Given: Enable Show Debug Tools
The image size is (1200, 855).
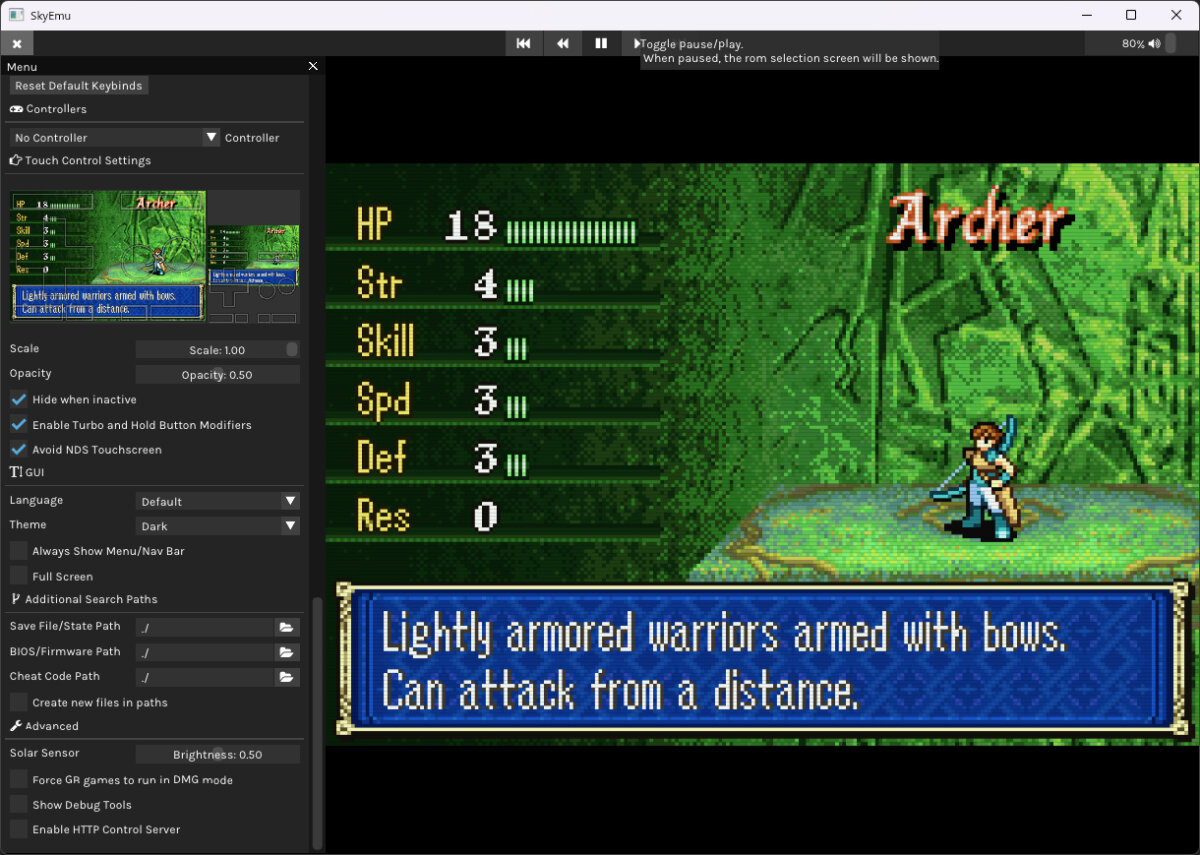Looking at the screenshot, I should (x=19, y=805).
